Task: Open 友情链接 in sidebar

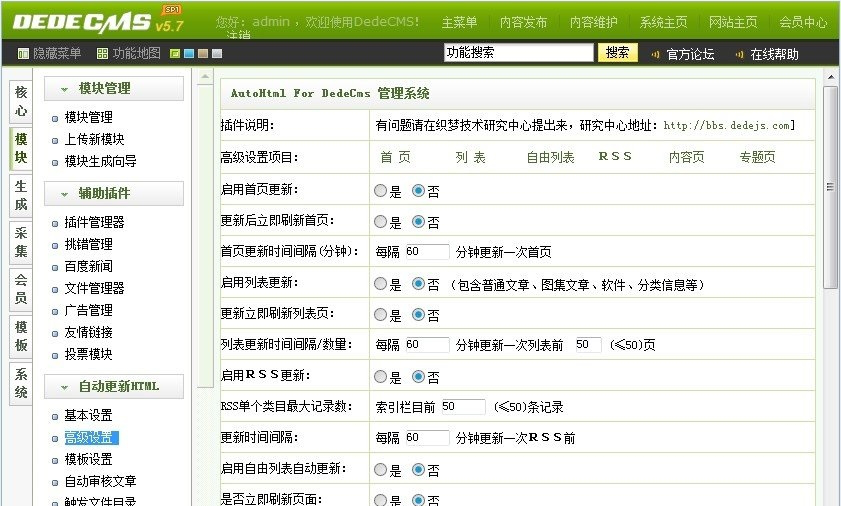Action: (x=88, y=332)
